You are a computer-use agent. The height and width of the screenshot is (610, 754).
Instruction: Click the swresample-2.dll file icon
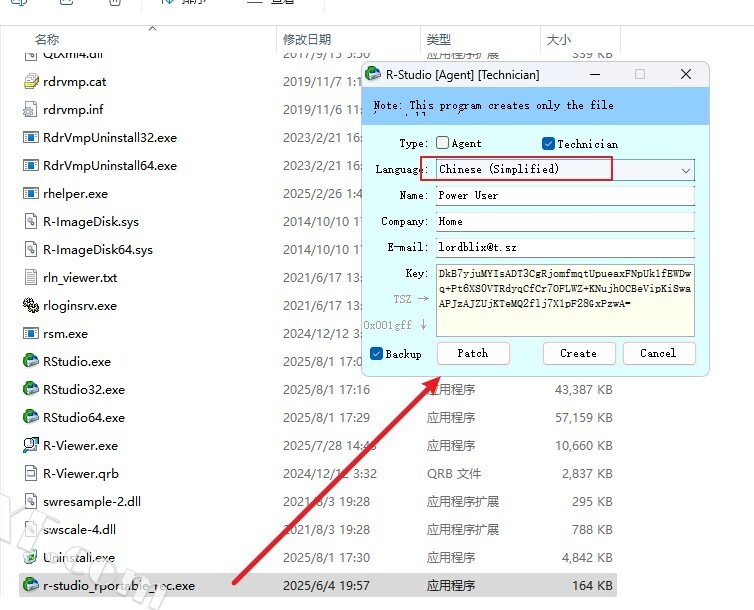(x=31, y=501)
